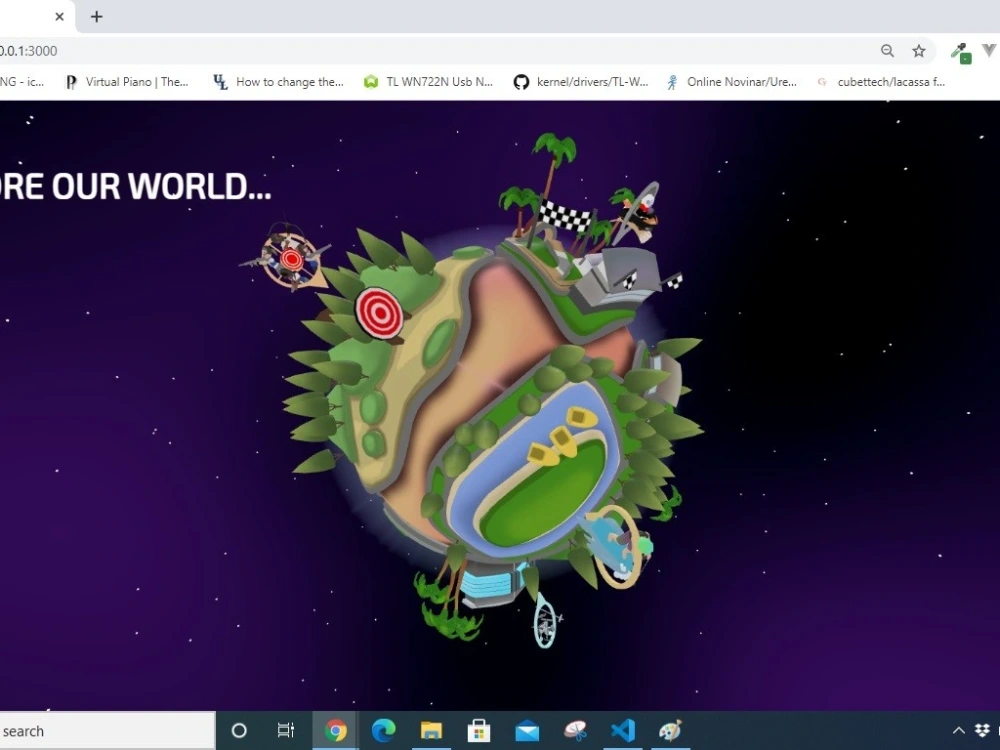Click the checkered race flag on planet

point(565,217)
